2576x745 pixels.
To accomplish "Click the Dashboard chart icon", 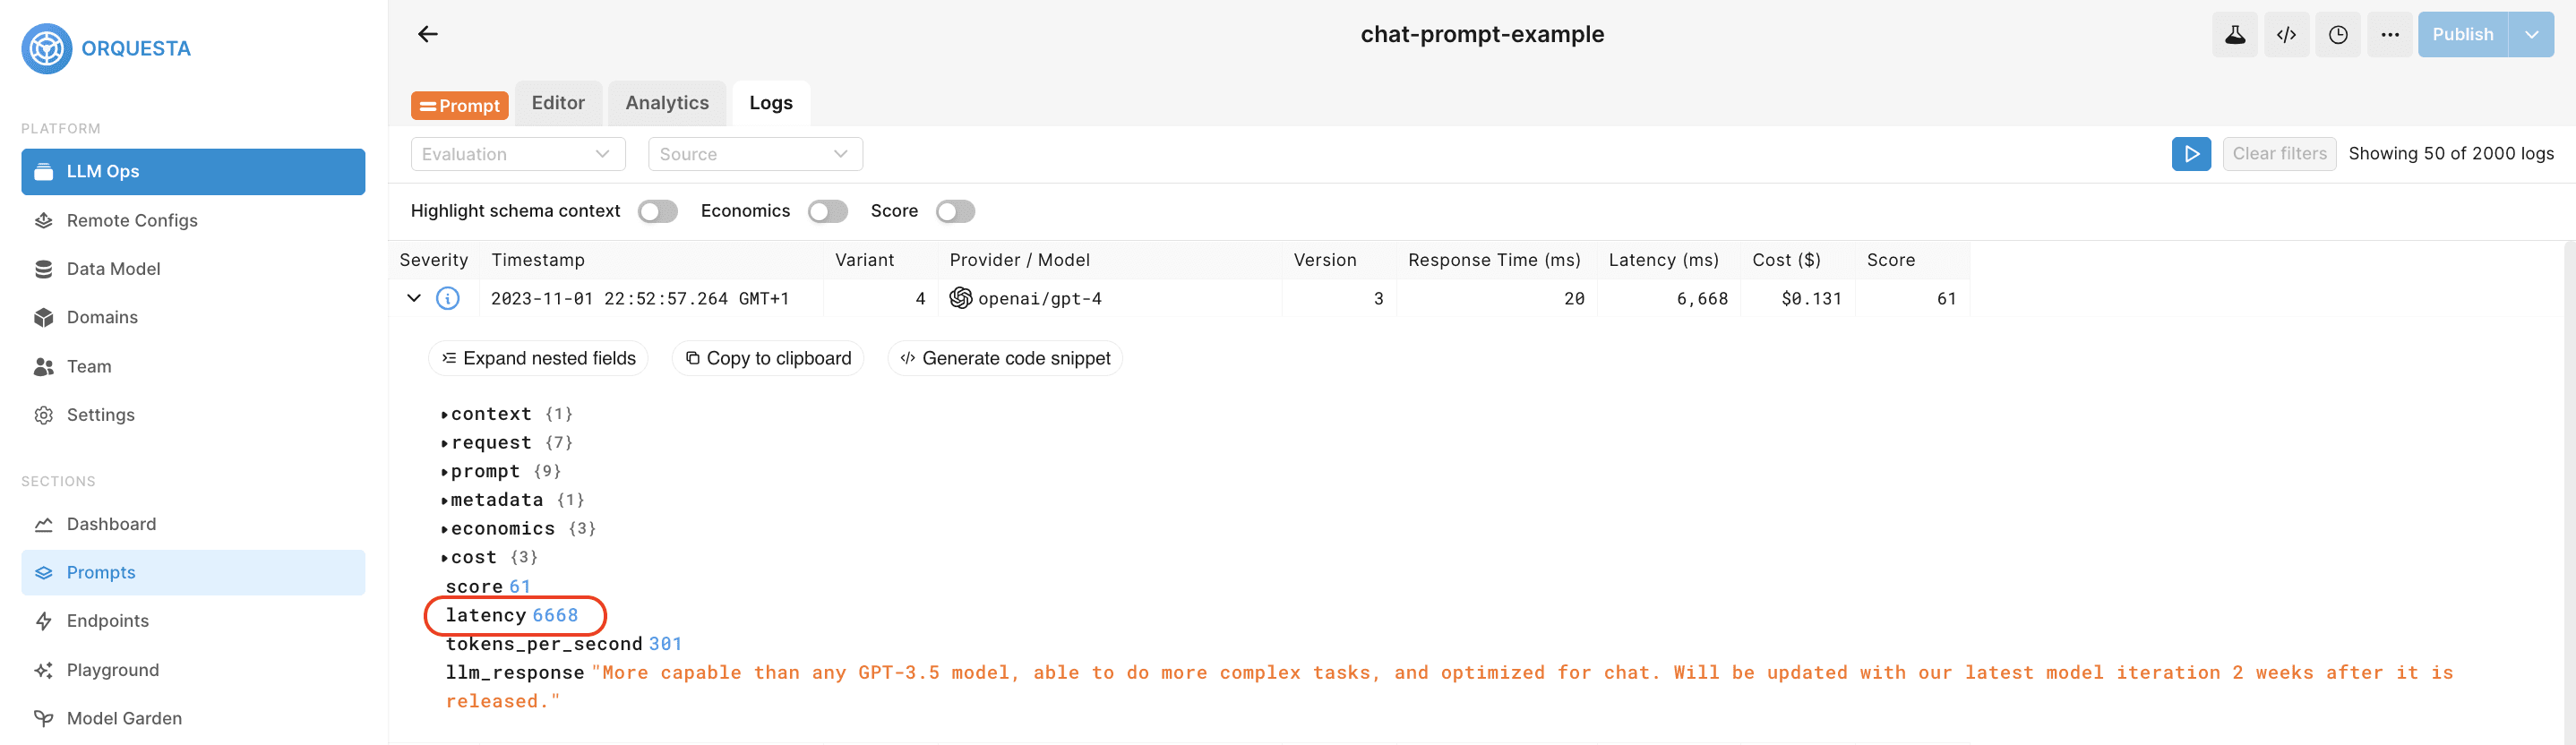I will click(44, 525).
